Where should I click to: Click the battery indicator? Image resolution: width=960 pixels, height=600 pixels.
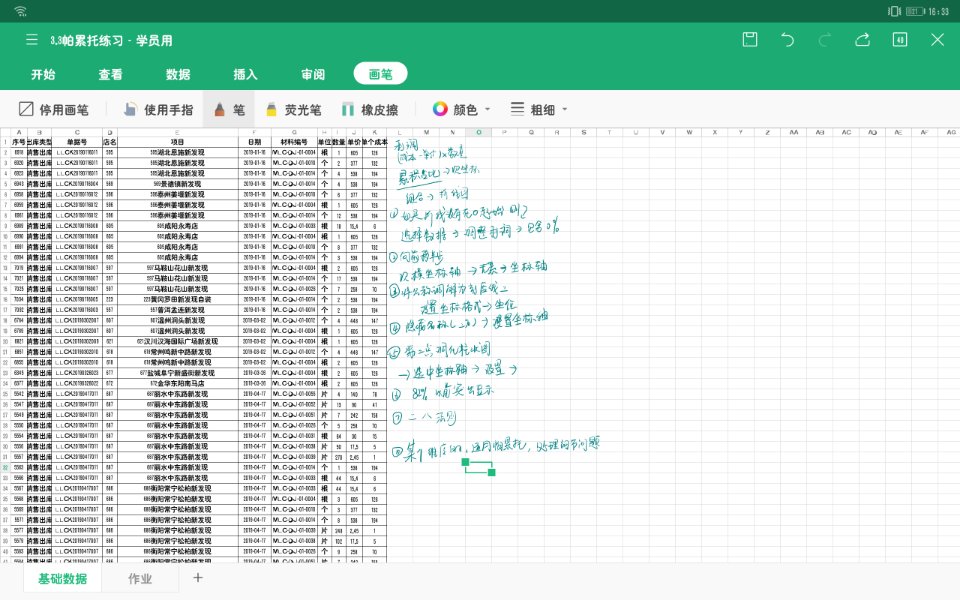point(915,11)
